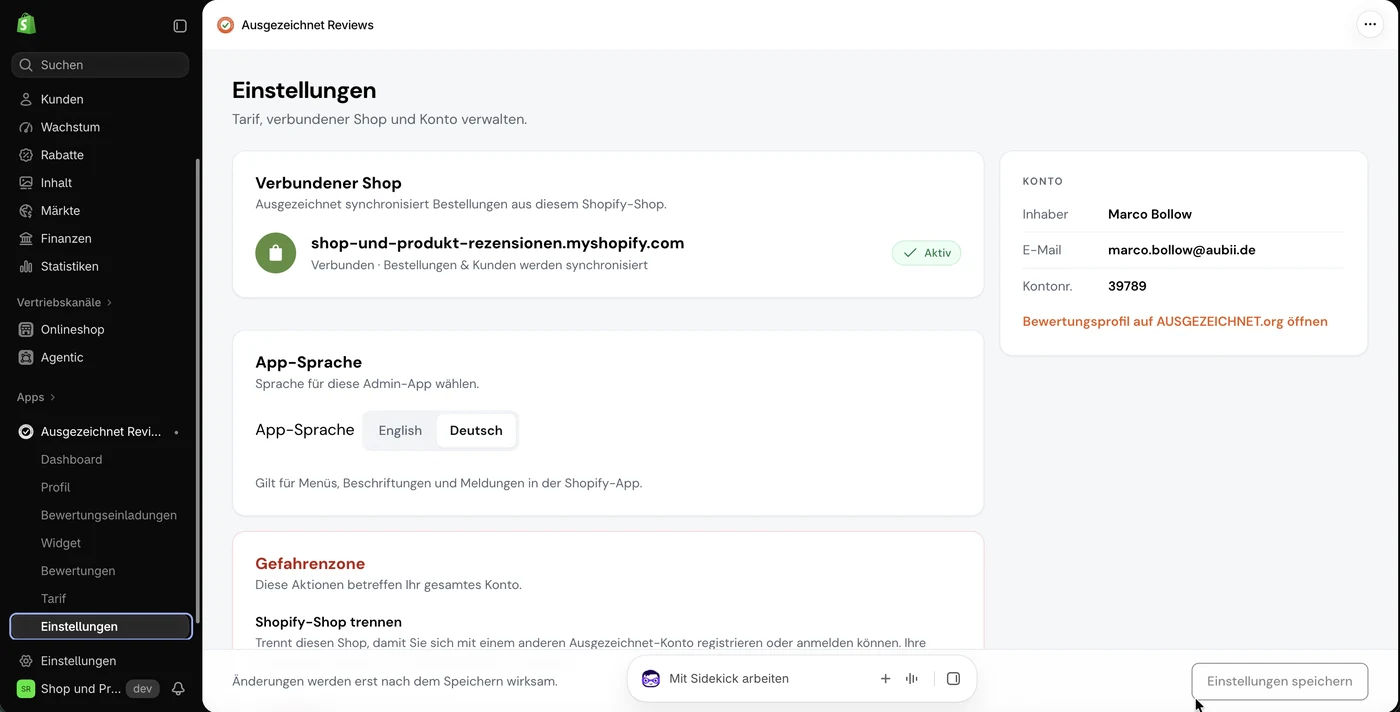Open the three-dot more actions menu
Image resolution: width=1400 pixels, height=712 pixels.
click(x=1370, y=25)
